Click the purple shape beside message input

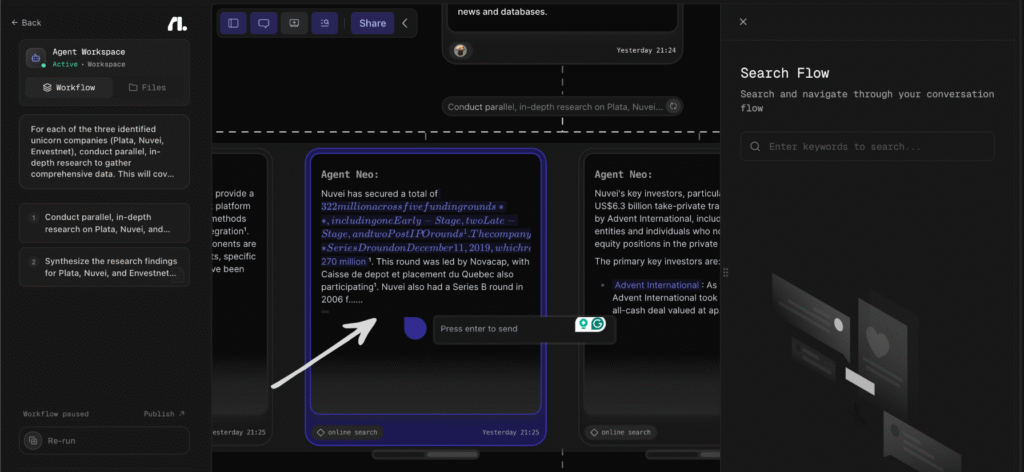[x=415, y=328]
